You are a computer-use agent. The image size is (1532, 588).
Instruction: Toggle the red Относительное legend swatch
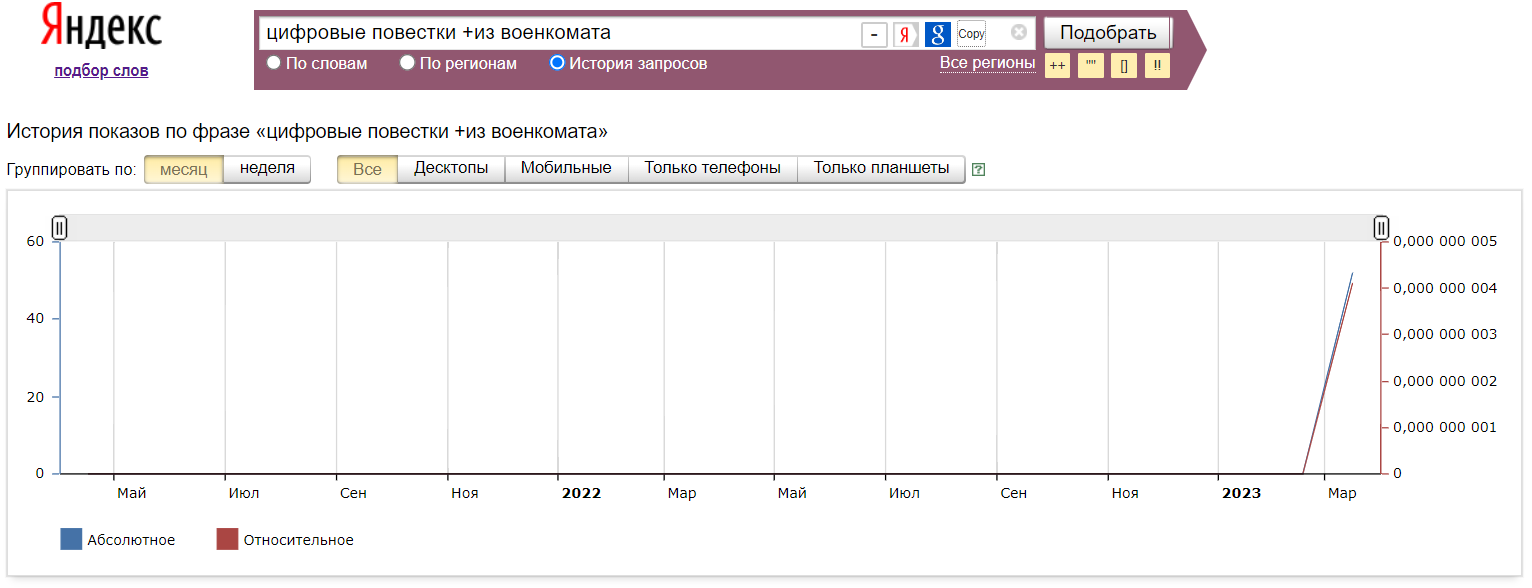pos(227,540)
